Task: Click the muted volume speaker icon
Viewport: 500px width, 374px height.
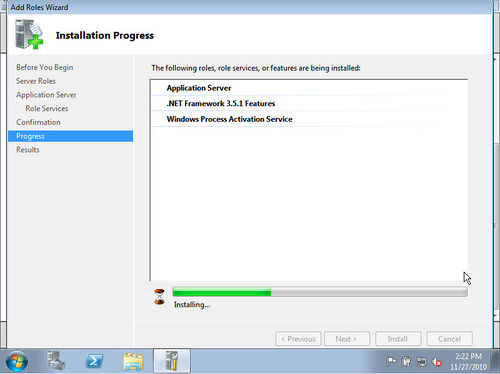Action: (437, 361)
